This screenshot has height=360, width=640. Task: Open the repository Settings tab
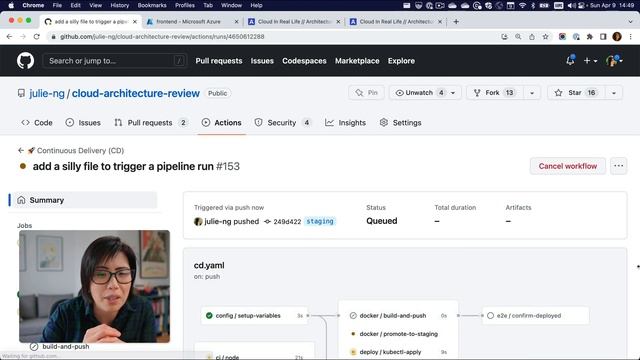tap(400, 122)
